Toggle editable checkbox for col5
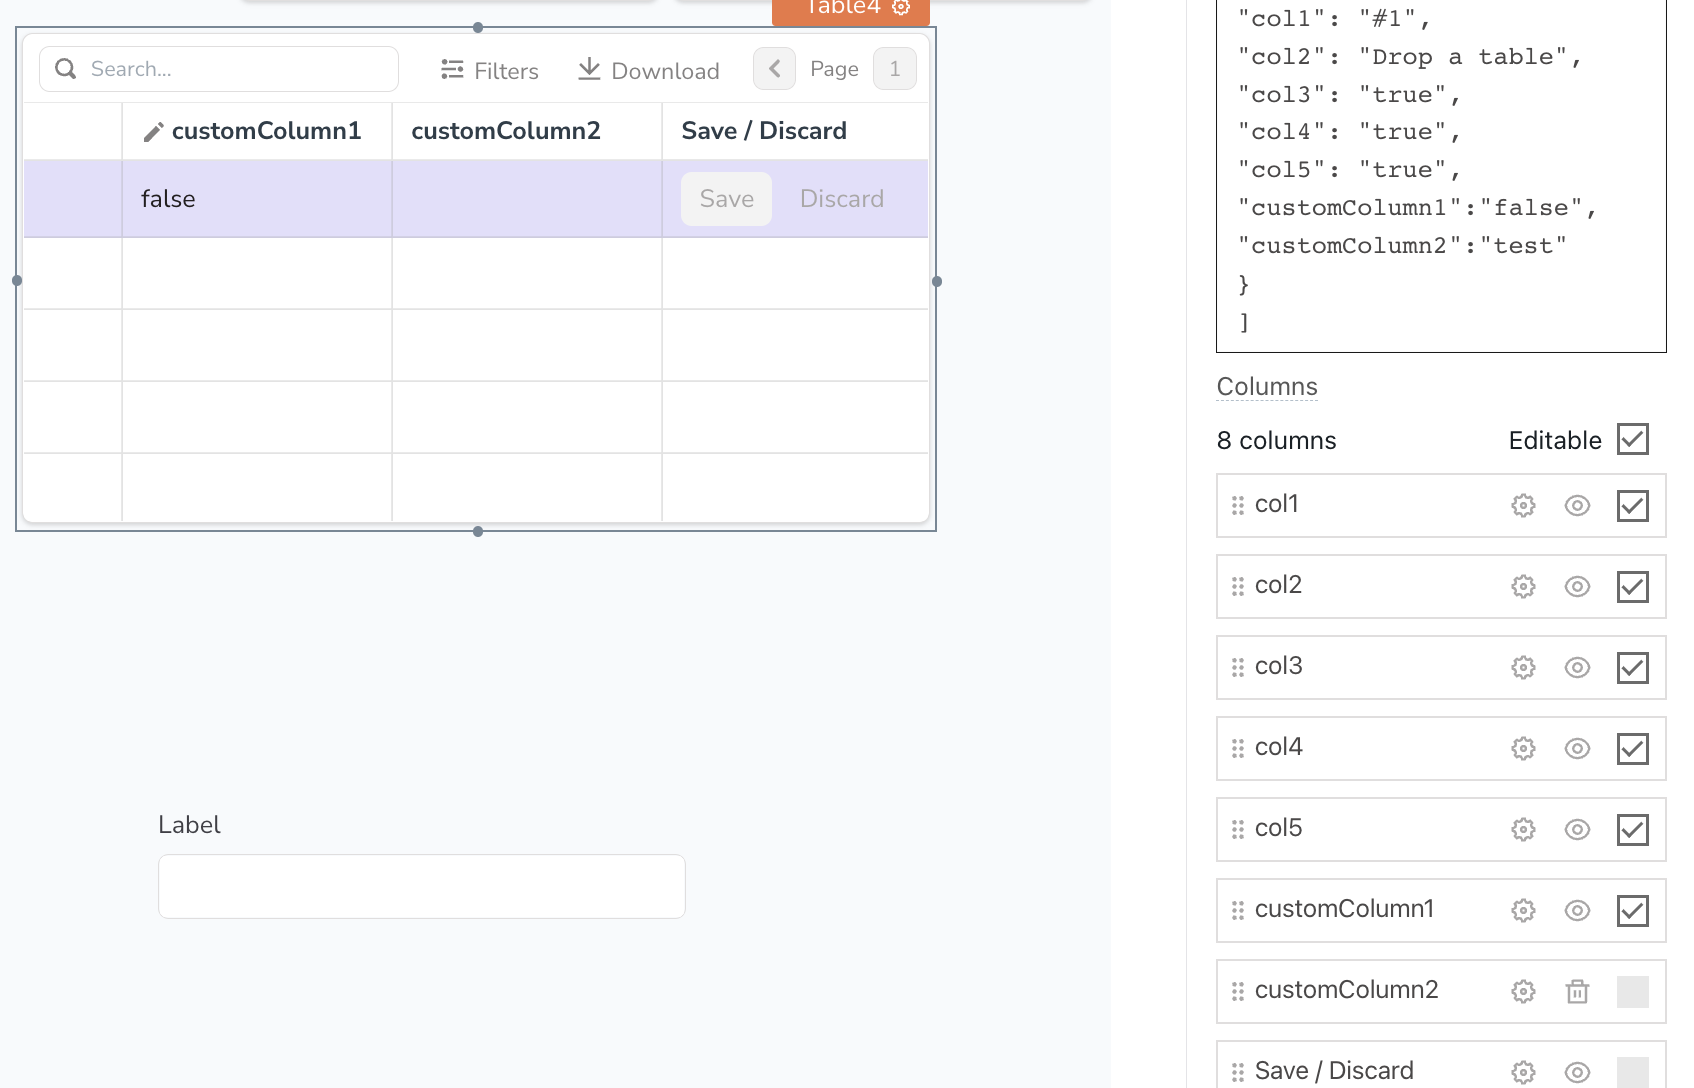 point(1633,830)
